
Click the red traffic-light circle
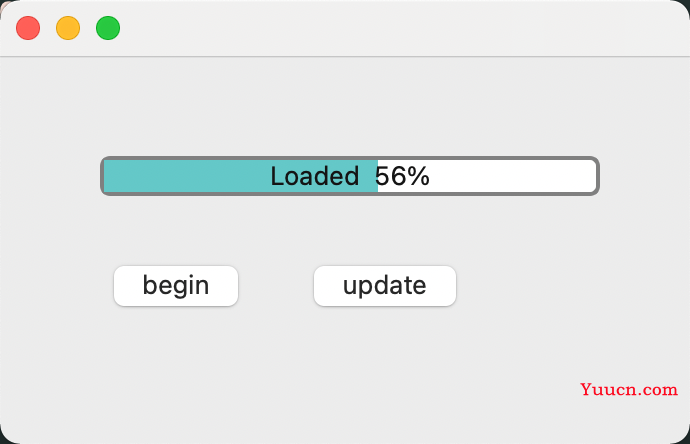(x=28, y=28)
